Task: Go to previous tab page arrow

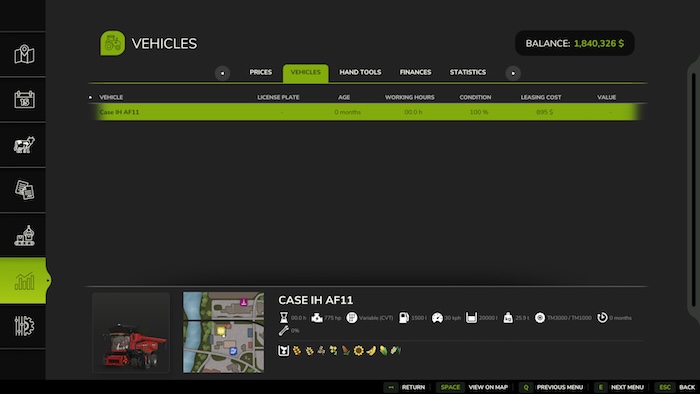Action: click(x=222, y=73)
